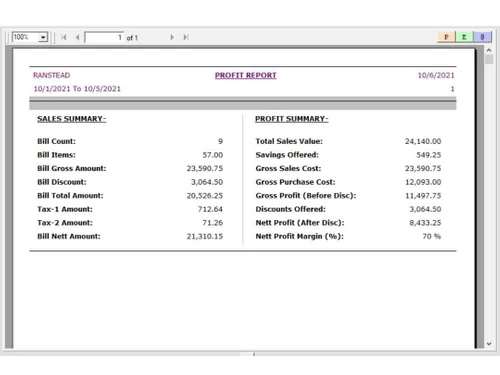Select Total Sales Value 24,140.00
The height and width of the screenshot is (375, 500).
pos(423,141)
